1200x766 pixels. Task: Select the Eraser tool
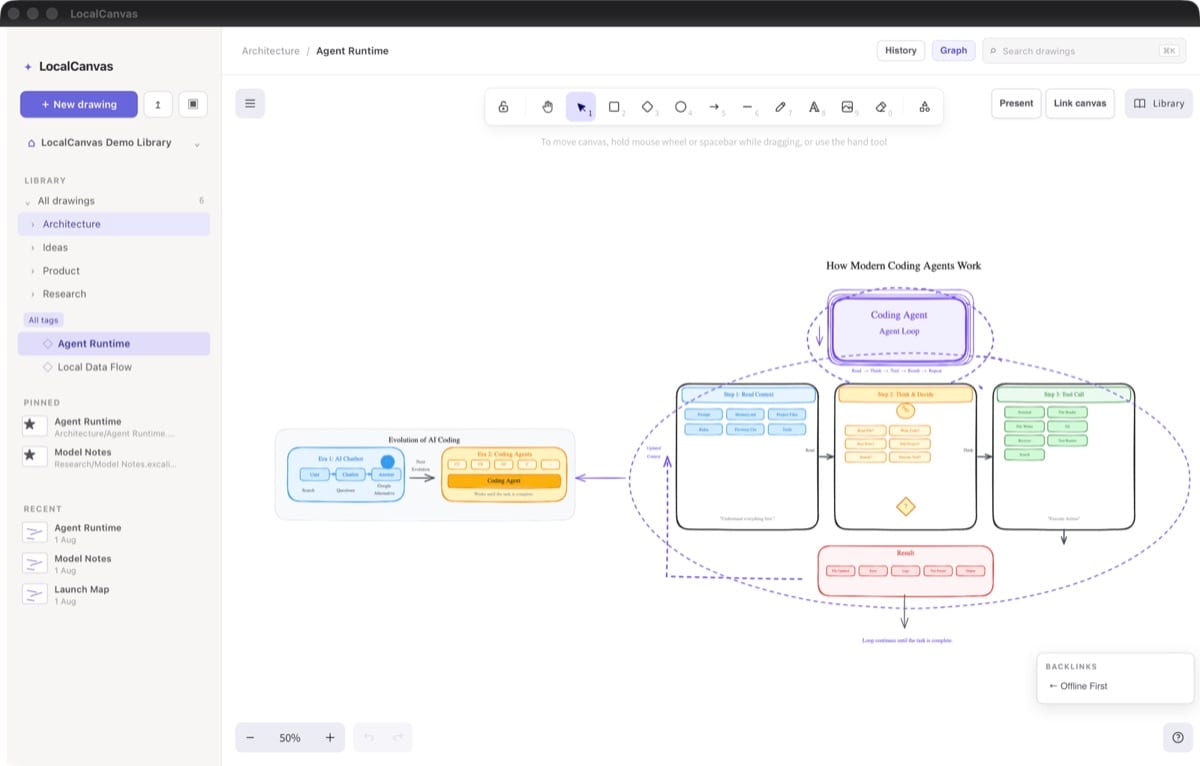tap(881, 107)
